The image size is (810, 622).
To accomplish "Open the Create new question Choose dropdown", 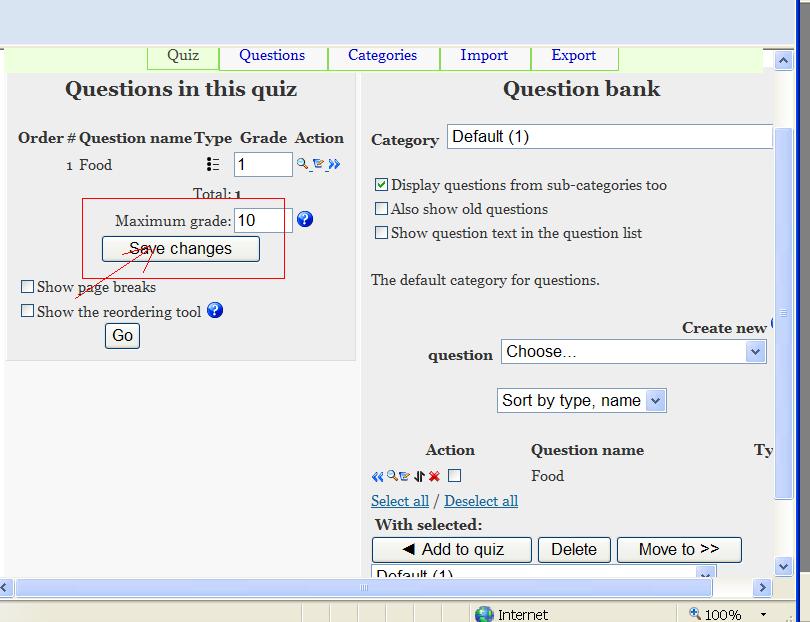I will [633, 352].
